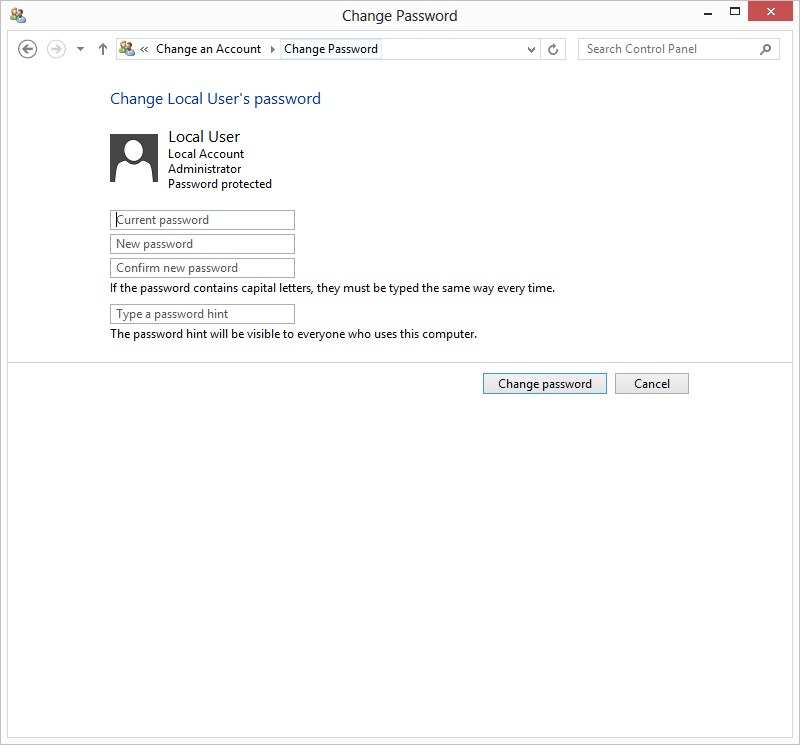Select the Change Password breadcrumb item

(331, 49)
